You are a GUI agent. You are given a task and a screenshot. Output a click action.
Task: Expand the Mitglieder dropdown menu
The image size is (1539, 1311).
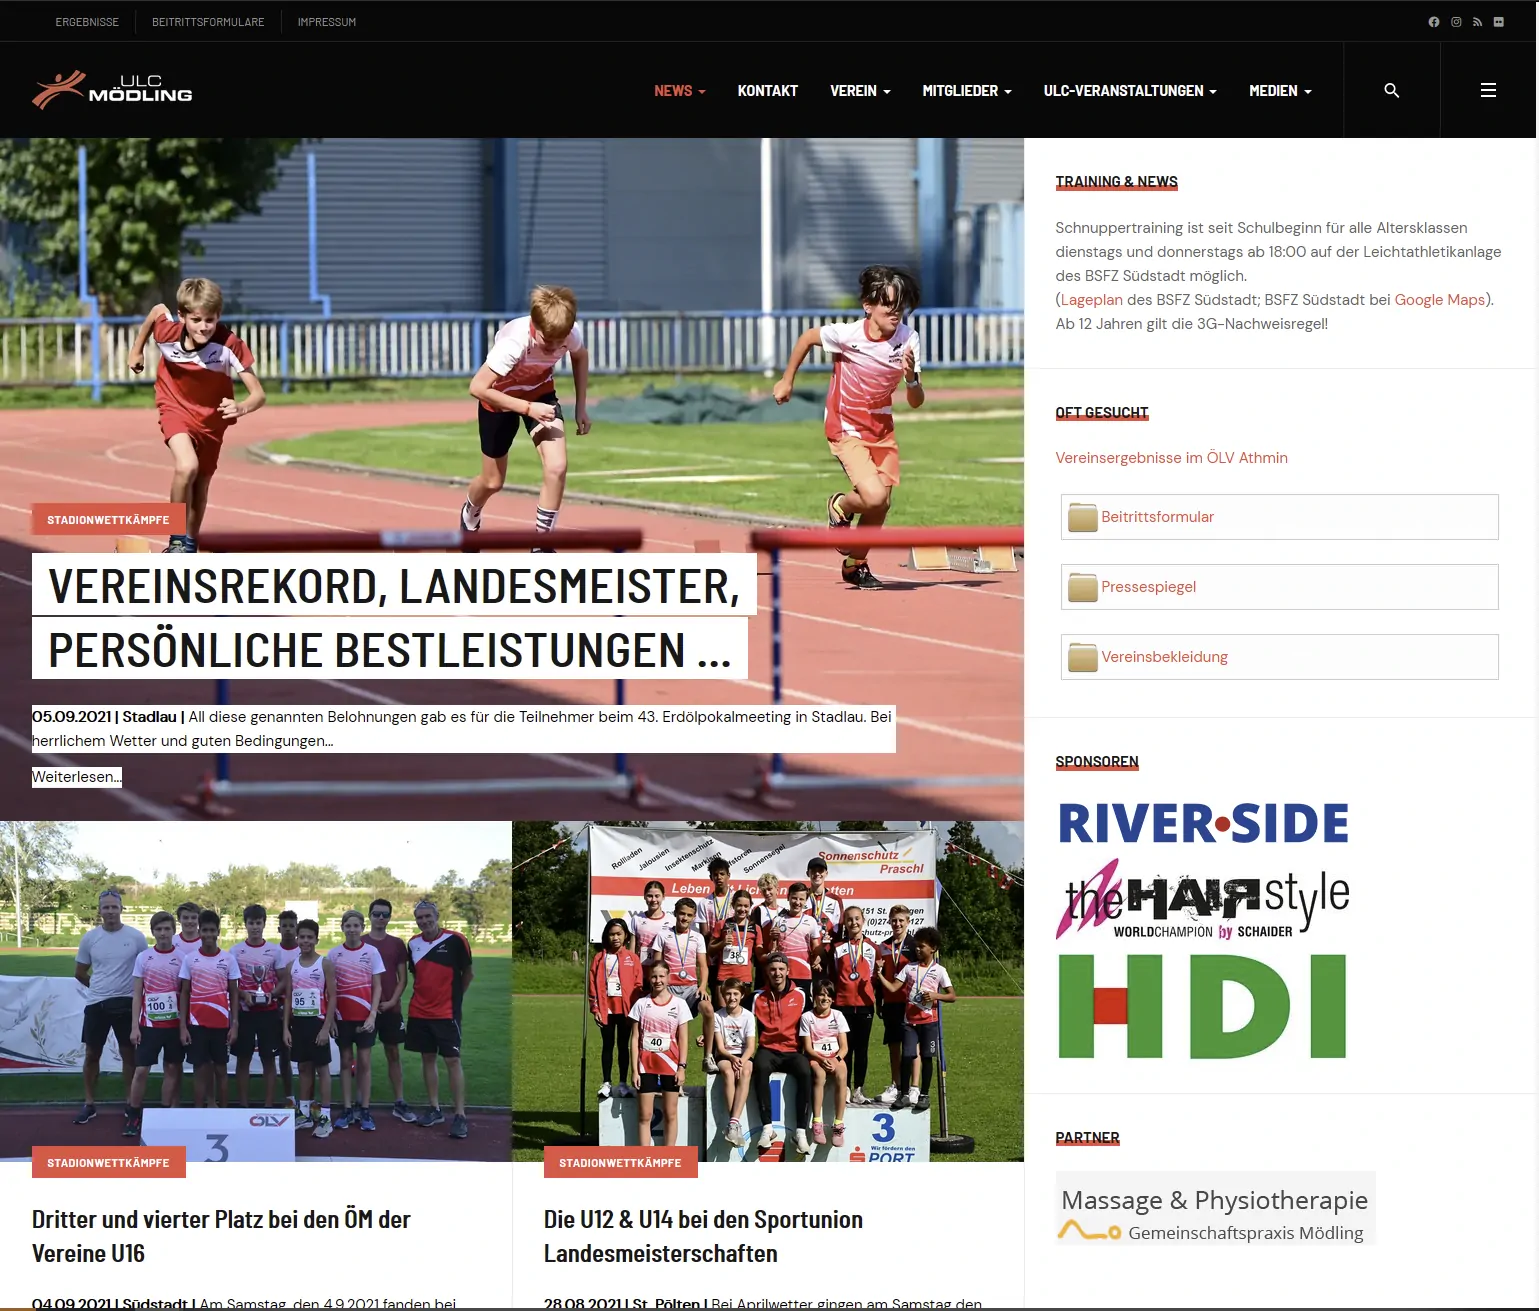pos(967,91)
